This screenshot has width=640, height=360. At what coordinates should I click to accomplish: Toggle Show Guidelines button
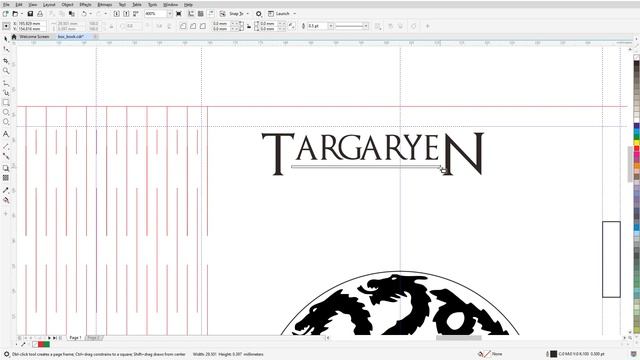pos(211,14)
